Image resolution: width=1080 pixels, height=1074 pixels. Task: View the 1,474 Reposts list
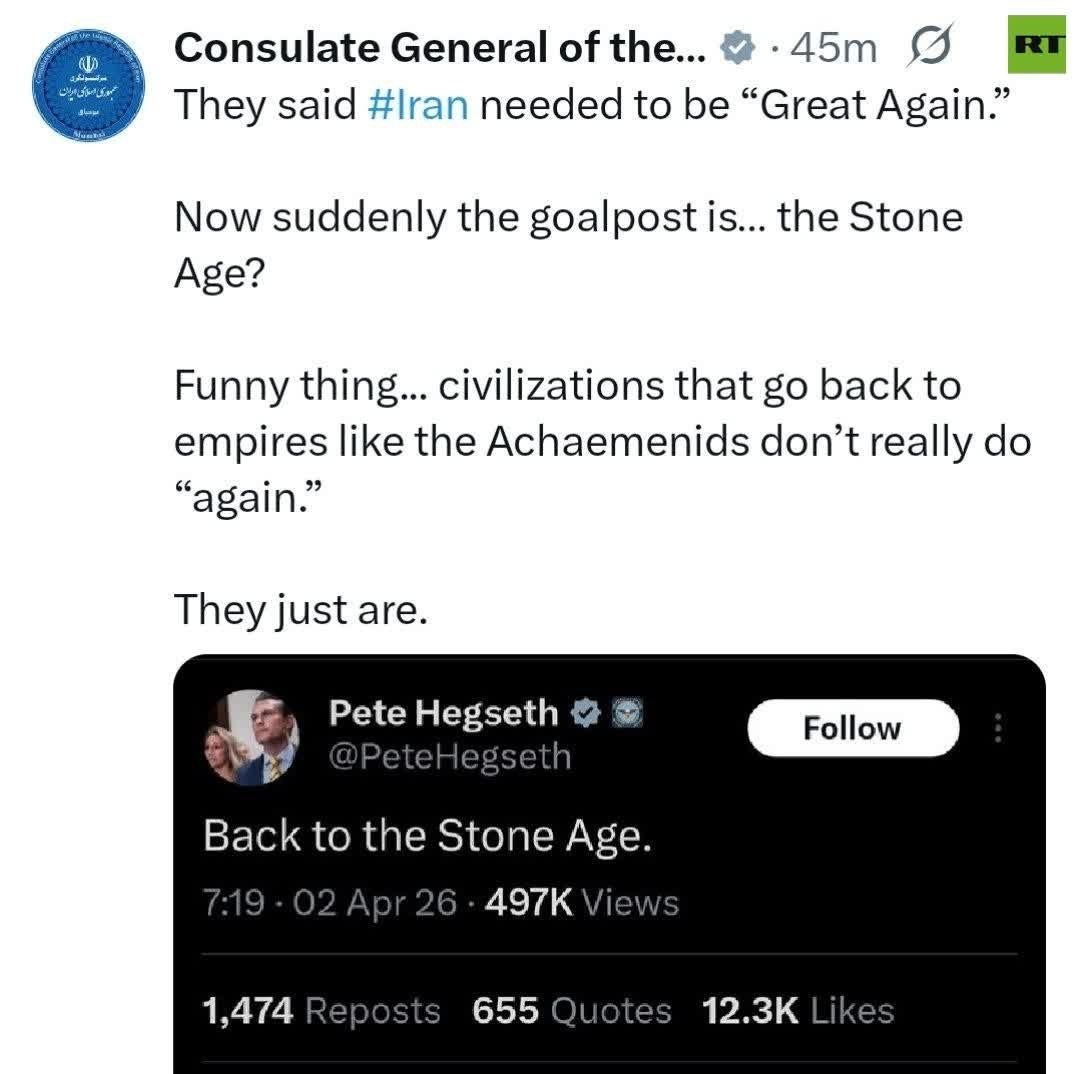coord(321,1011)
